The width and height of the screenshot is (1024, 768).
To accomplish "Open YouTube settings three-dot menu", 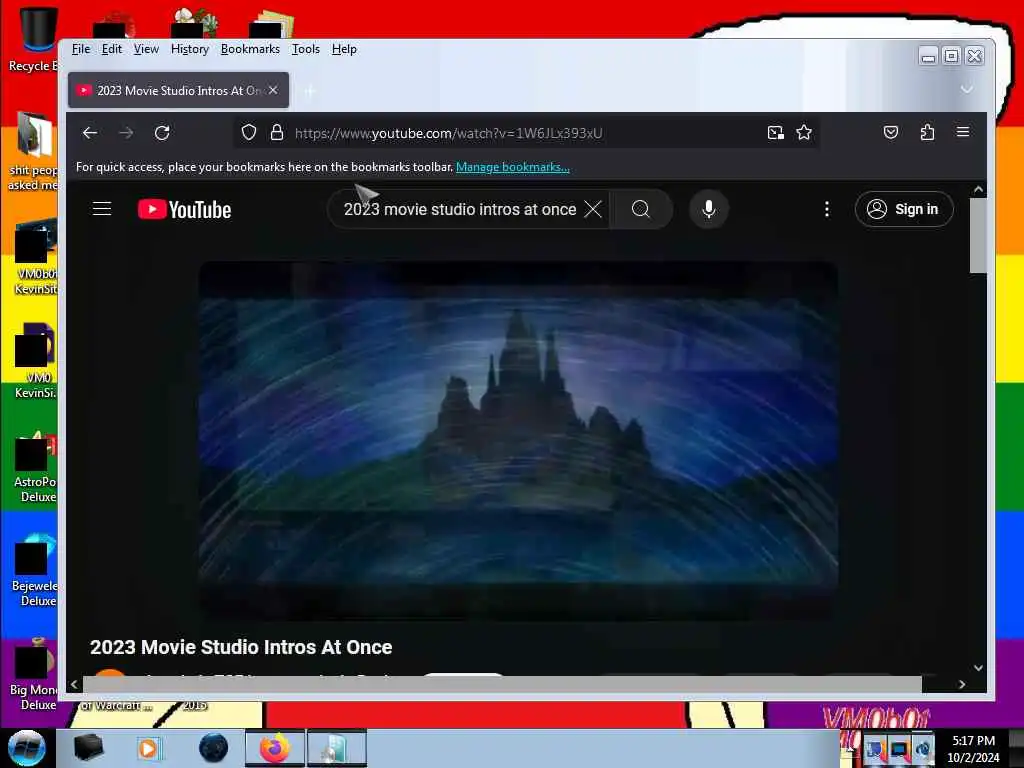I will [x=827, y=209].
